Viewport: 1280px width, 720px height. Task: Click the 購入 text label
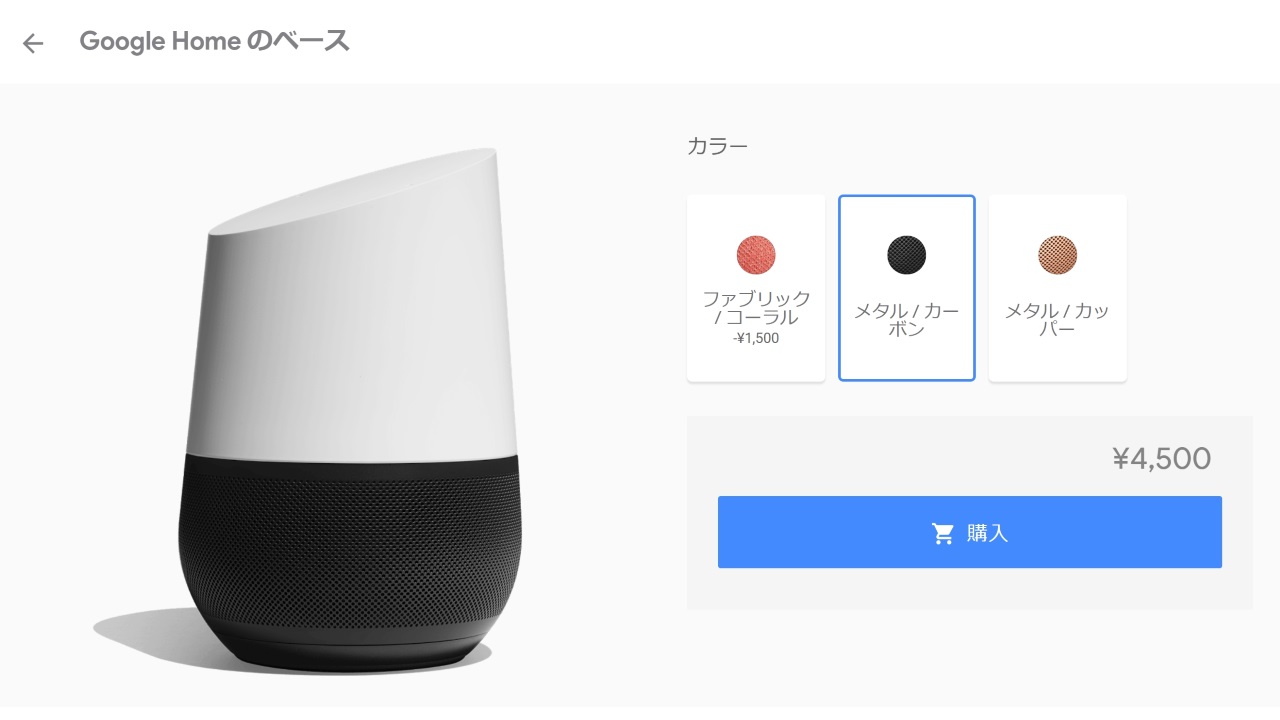coord(987,533)
